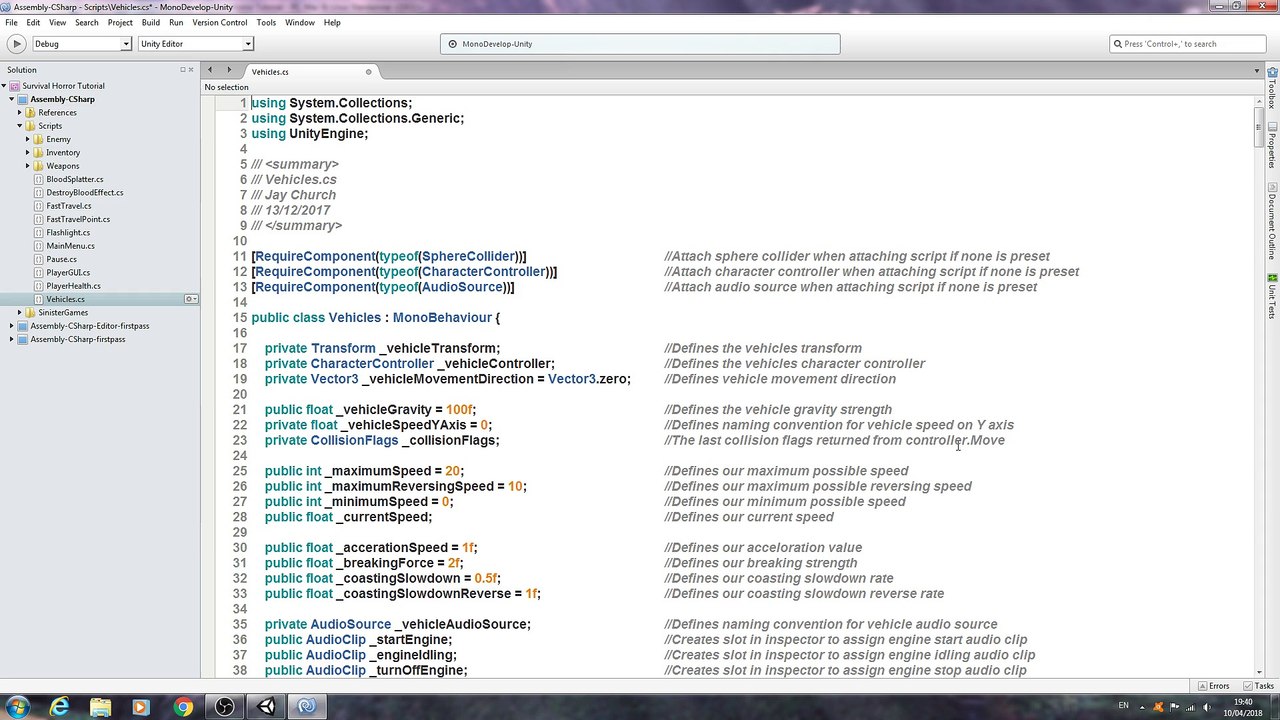
Task: Select PlayerHealth.cs in the solution tree
Action: point(73,286)
